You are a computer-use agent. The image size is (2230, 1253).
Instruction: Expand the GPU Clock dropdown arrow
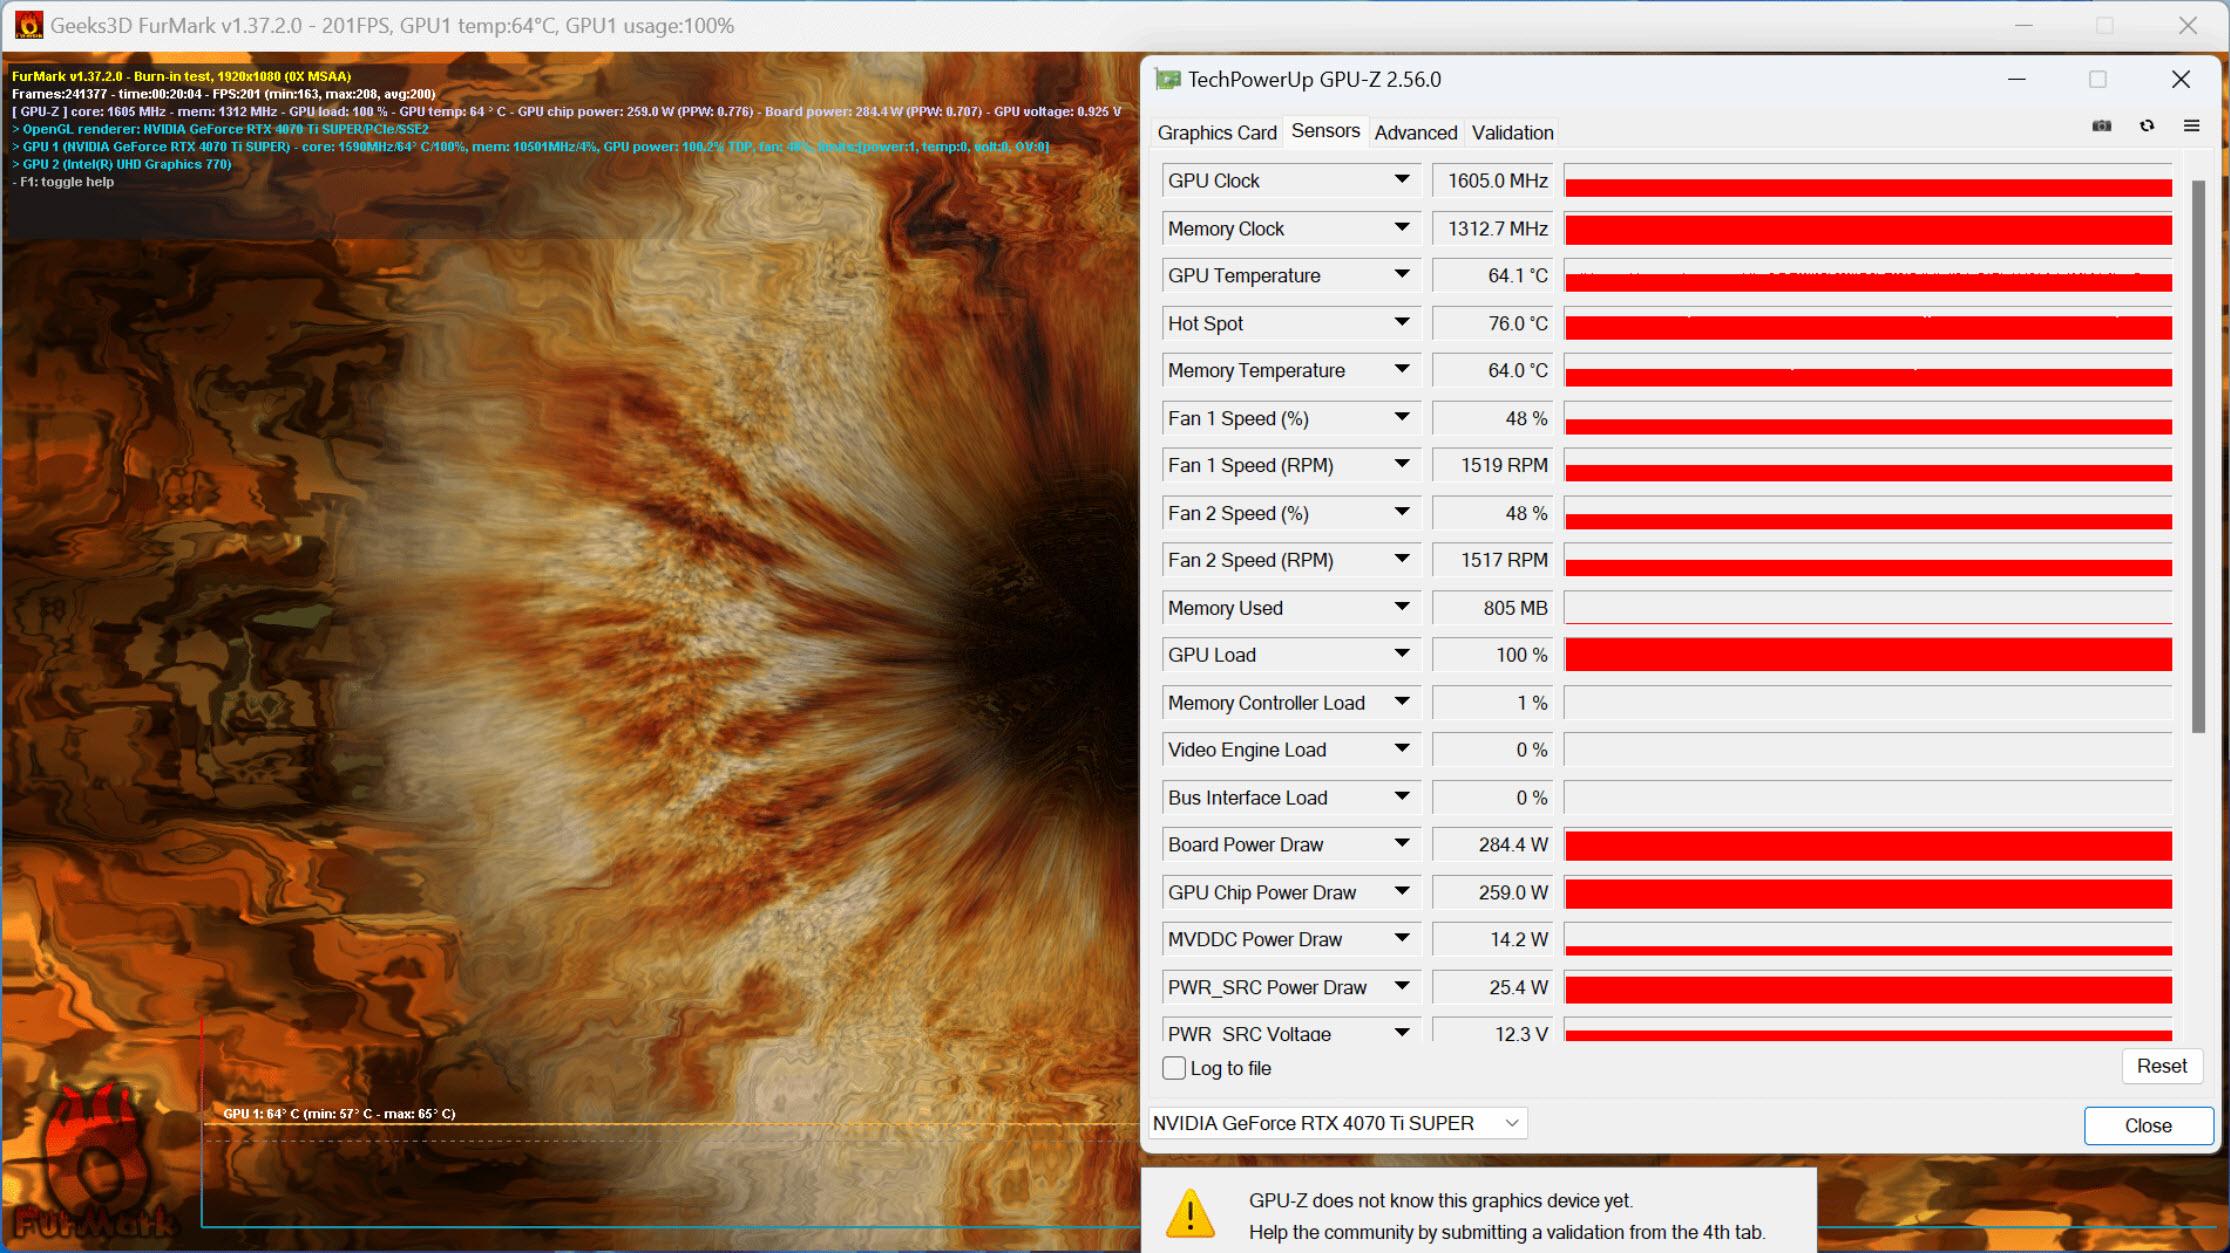point(1401,179)
